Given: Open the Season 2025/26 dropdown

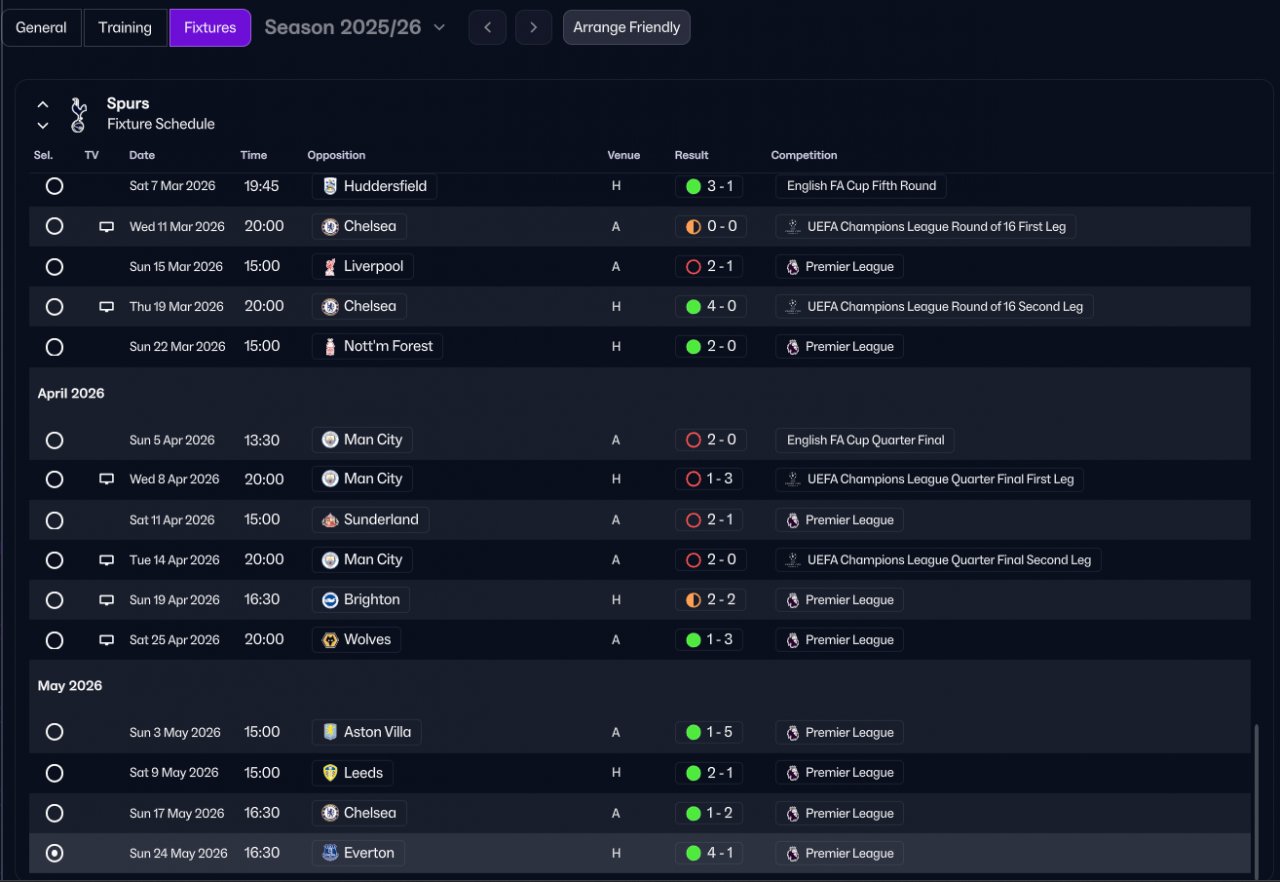Looking at the screenshot, I should pos(355,27).
